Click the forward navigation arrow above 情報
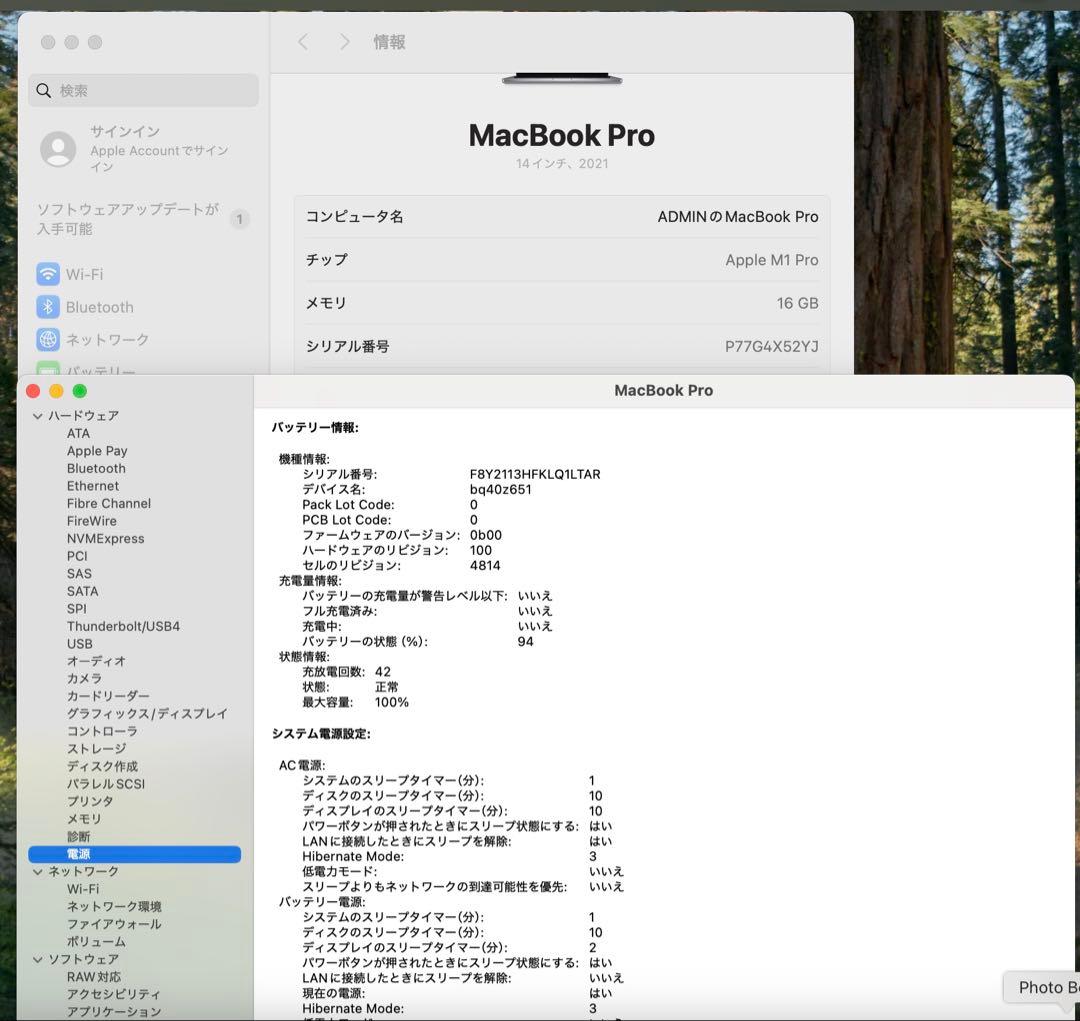 coord(344,42)
